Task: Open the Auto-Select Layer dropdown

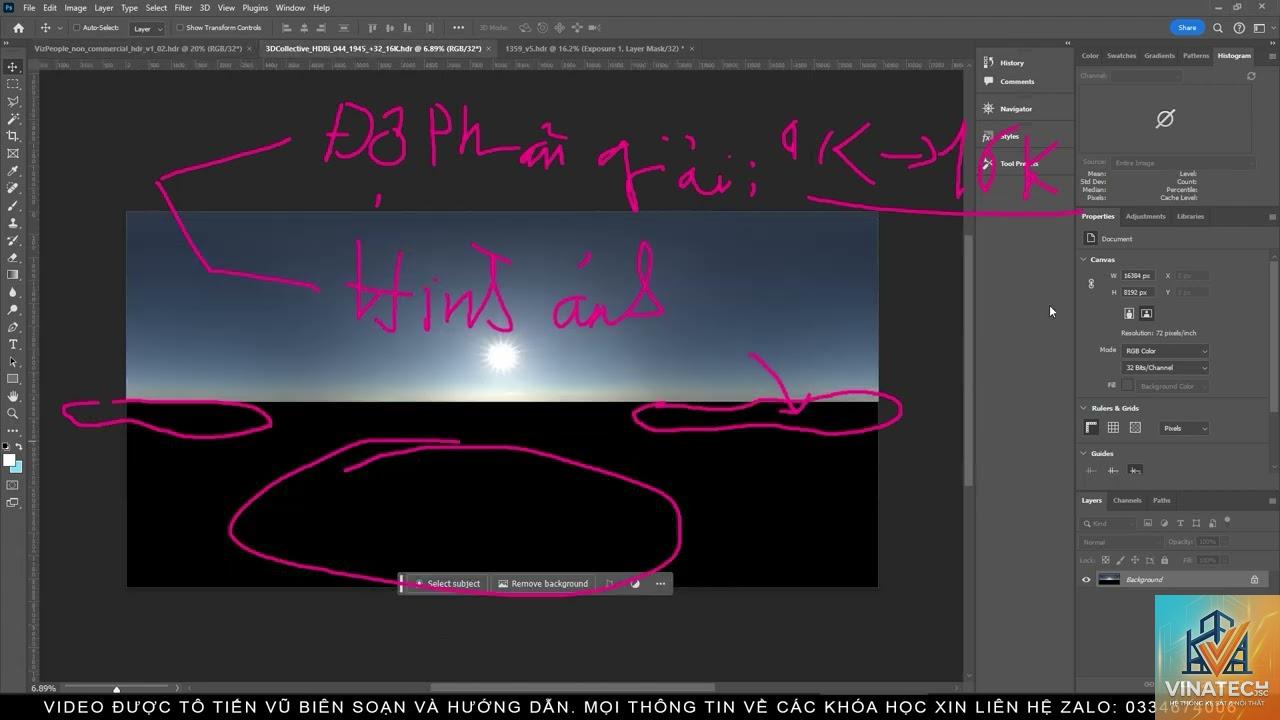Action: [148, 28]
